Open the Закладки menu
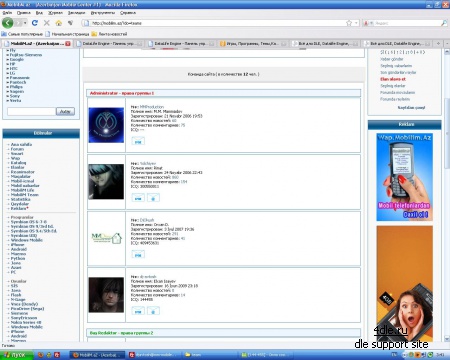450x360 pixels. click(x=76, y=13)
